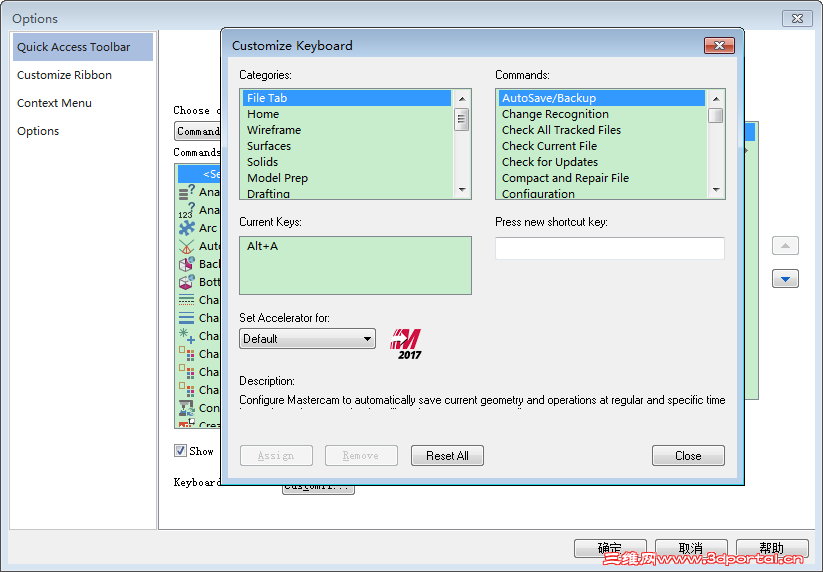
Task: Click Close button in Customize Keyboard
Action: coord(688,456)
